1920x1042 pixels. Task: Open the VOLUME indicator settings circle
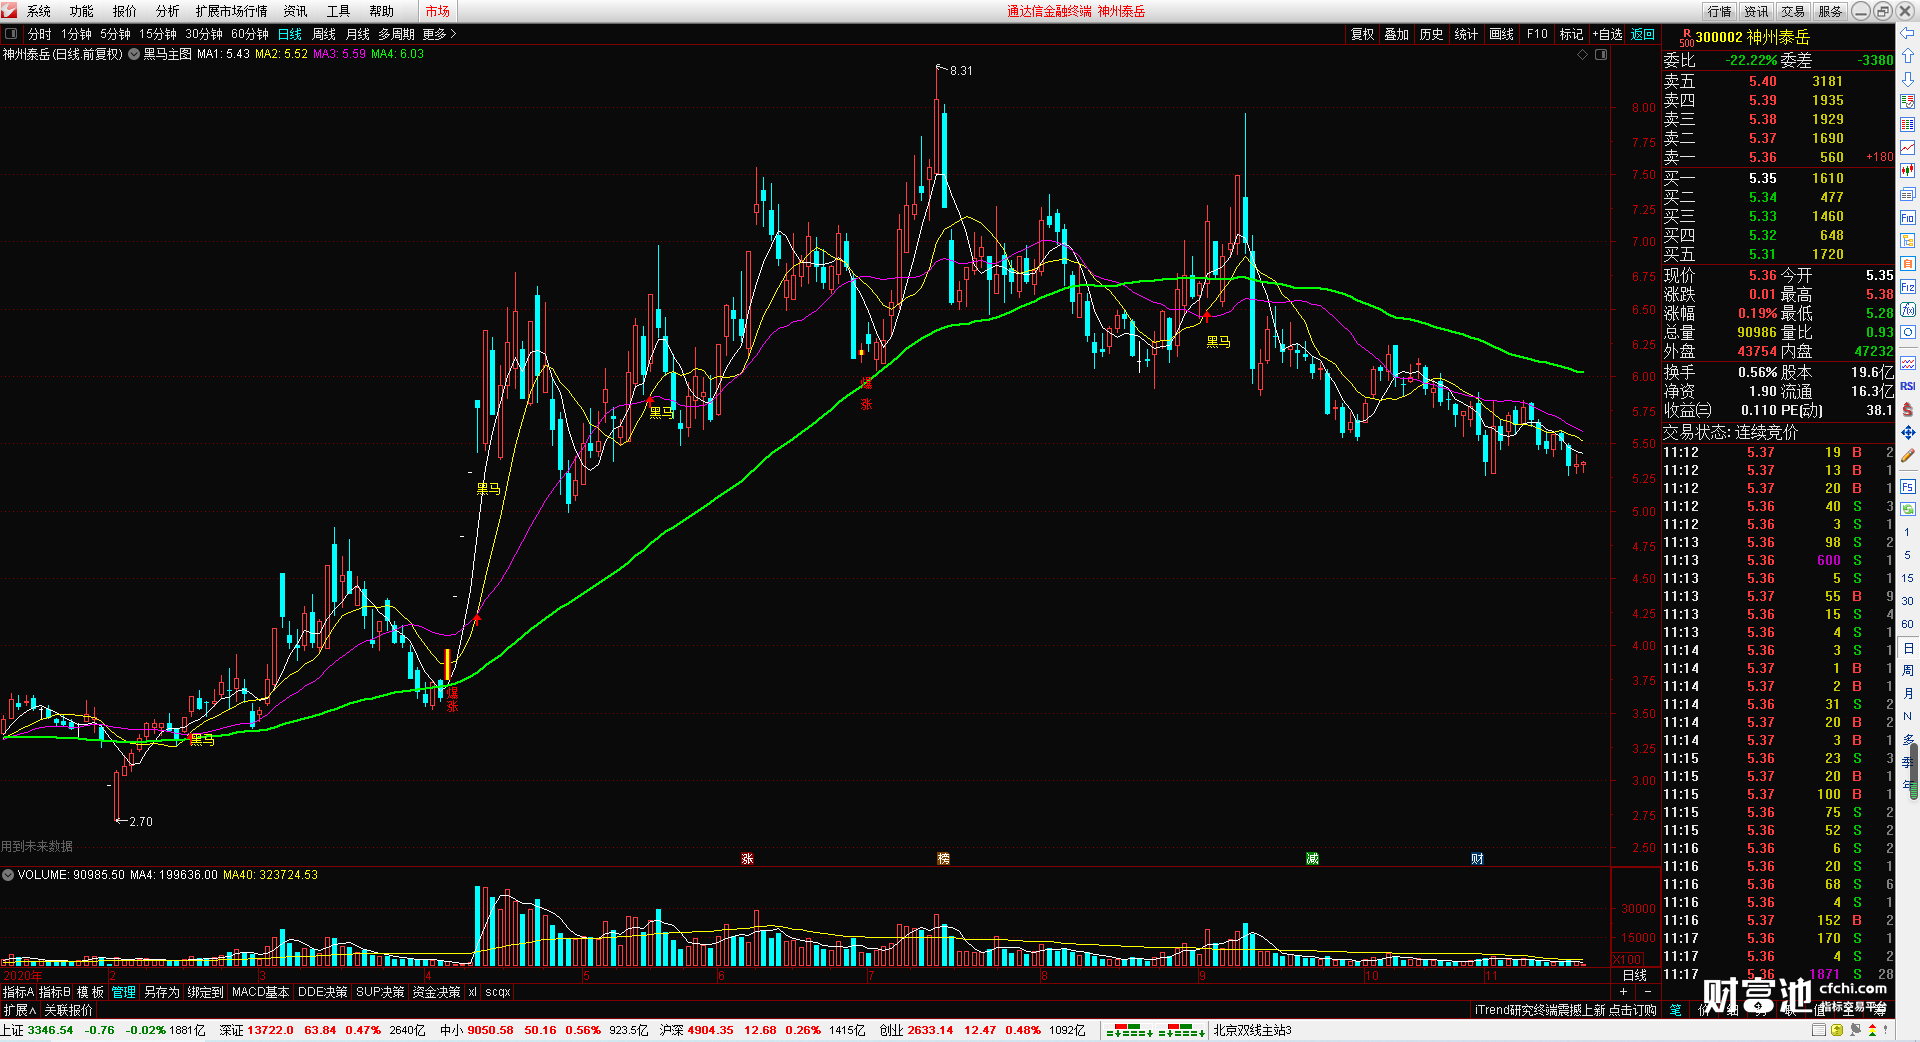8,875
